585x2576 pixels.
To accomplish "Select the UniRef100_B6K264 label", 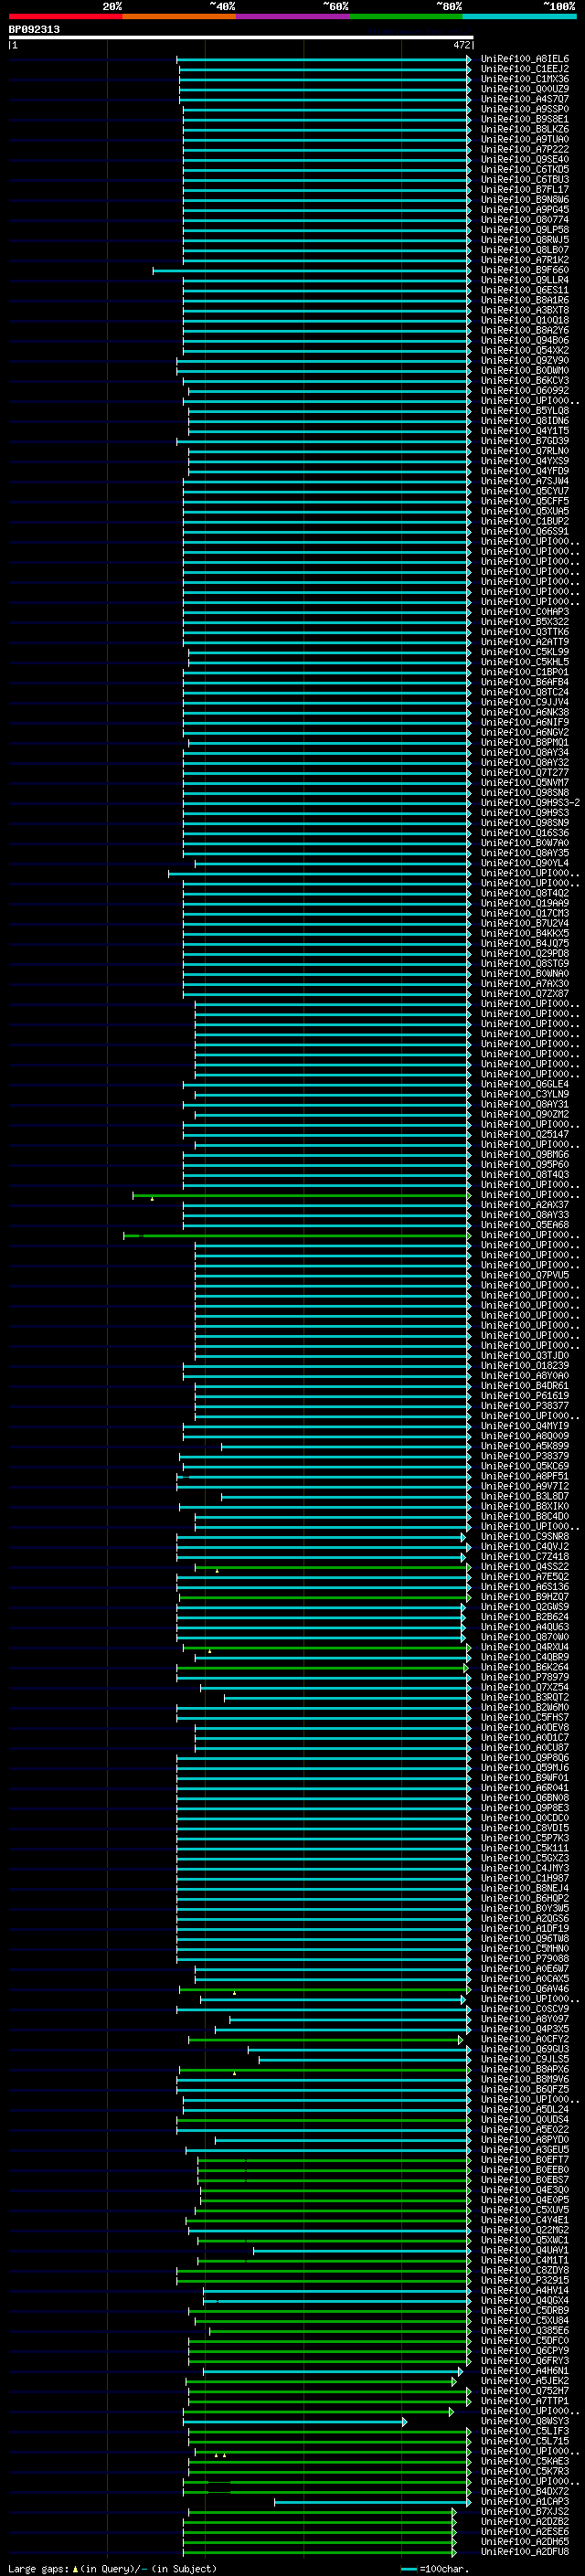I will point(524,1667).
